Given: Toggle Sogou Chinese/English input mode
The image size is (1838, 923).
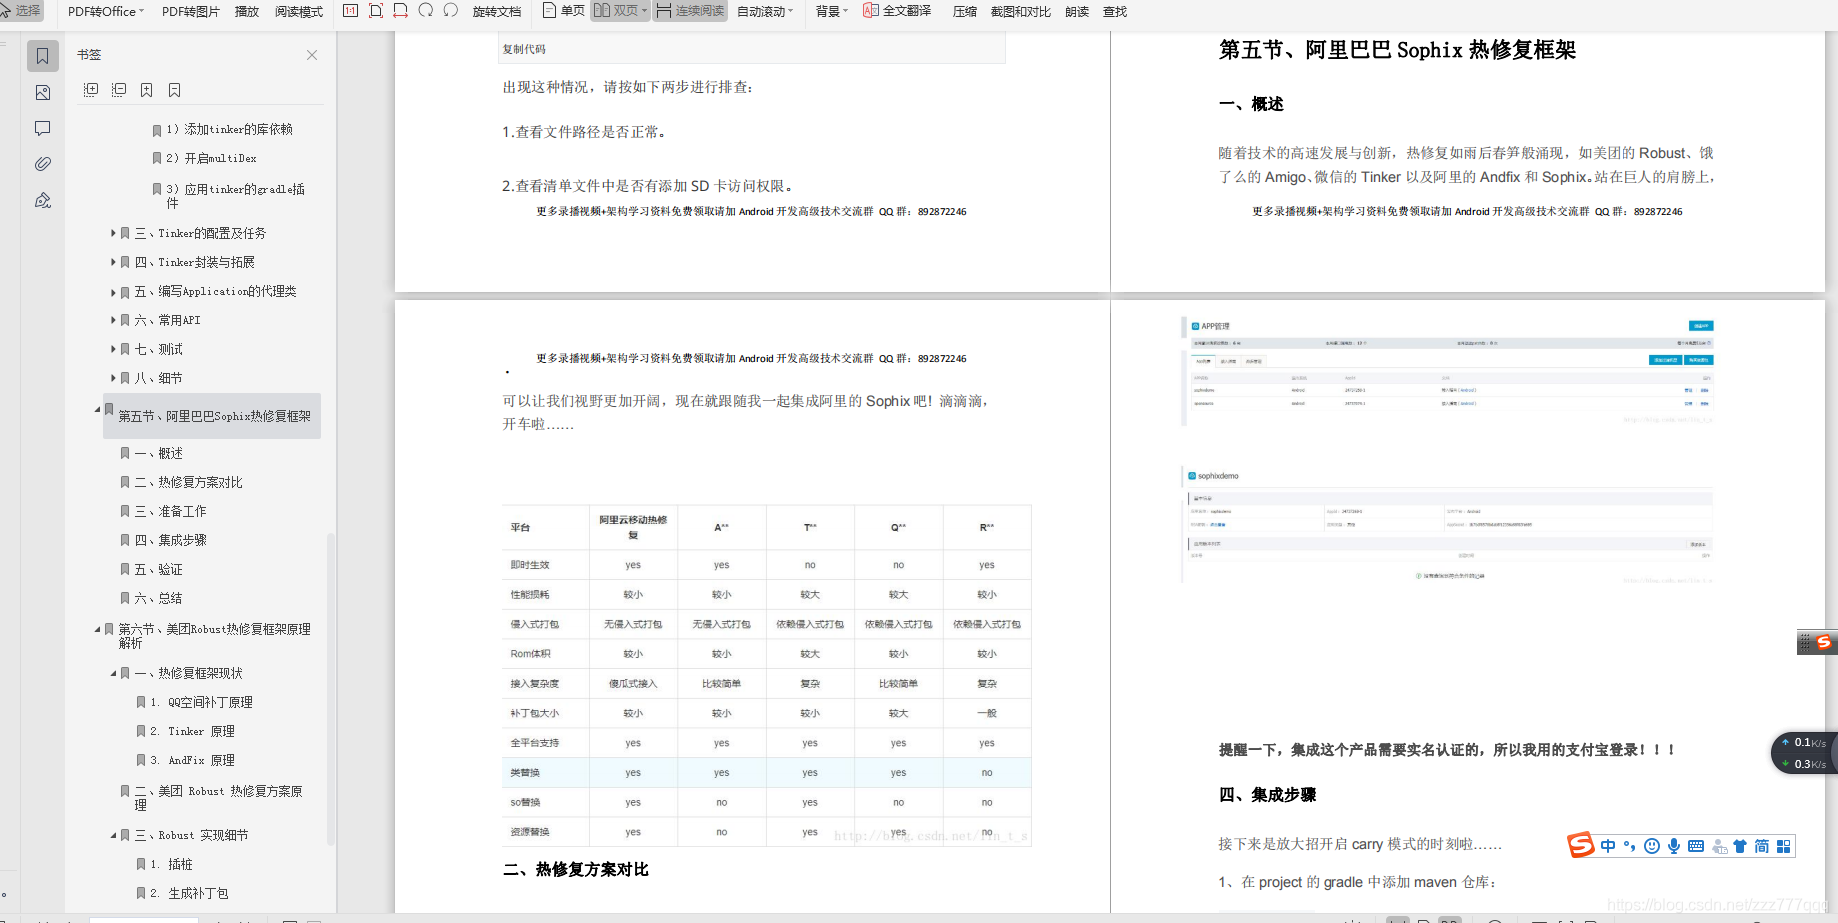Looking at the screenshot, I should pos(1608,846).
